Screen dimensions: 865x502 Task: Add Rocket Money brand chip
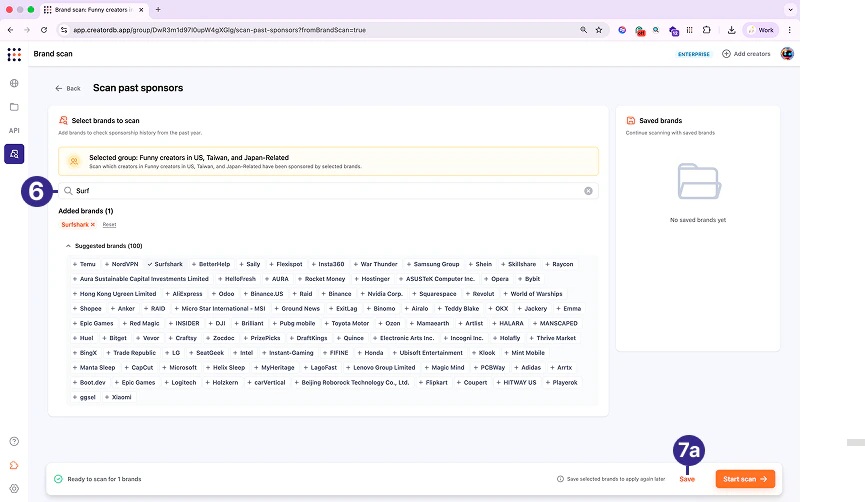(x=321, y=279)
